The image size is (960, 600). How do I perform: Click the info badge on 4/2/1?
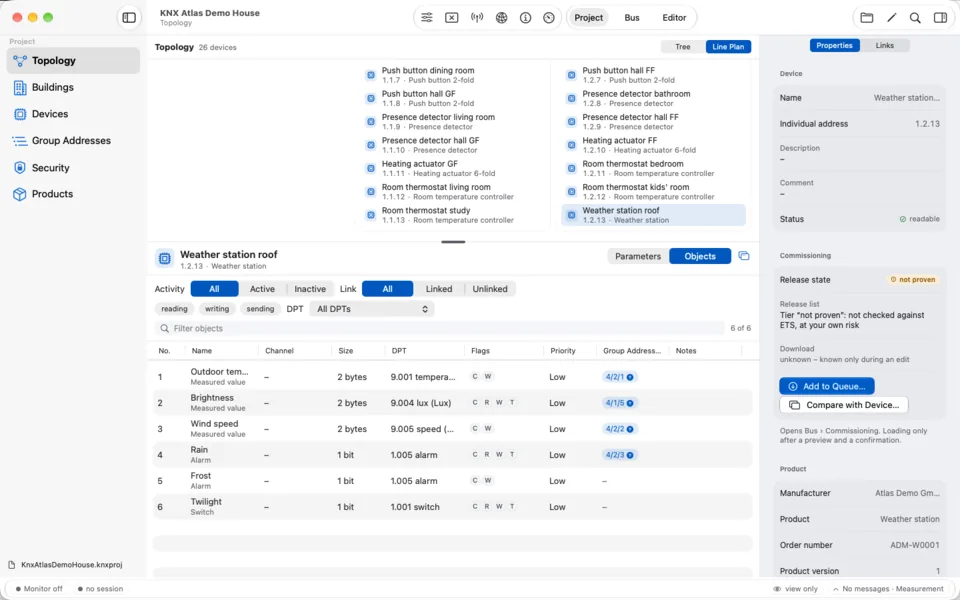click(x=630, y=377)
